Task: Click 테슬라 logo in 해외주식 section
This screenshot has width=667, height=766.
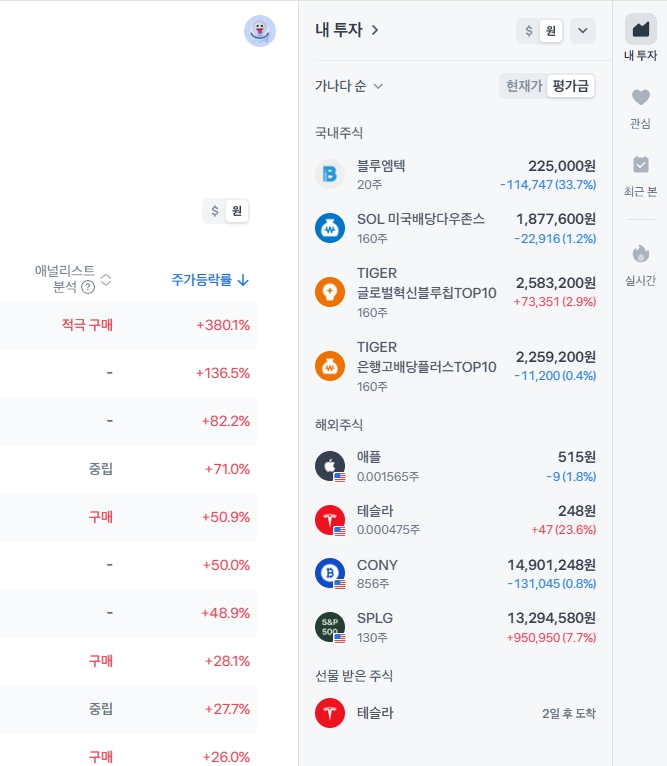Action: click(x=330, y=520)
